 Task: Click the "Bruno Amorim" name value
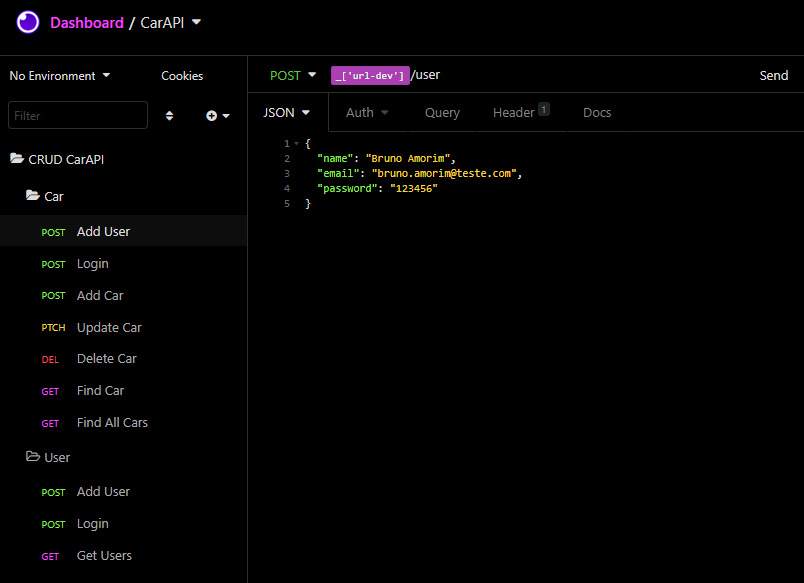click(x=408, y=158)
